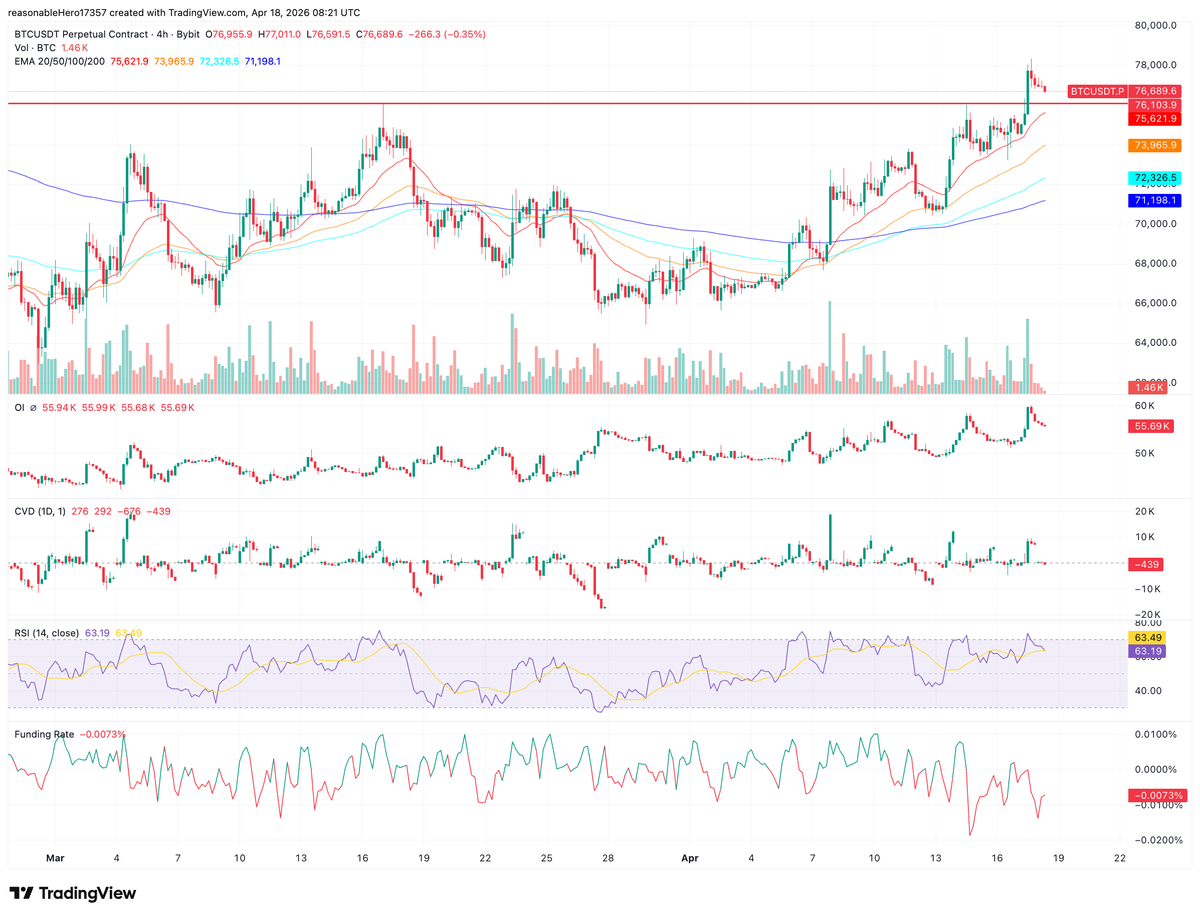Click the 80.00 label on RSI axis
This screenshot has width=1200, height=917.
tap(1147, 621)
